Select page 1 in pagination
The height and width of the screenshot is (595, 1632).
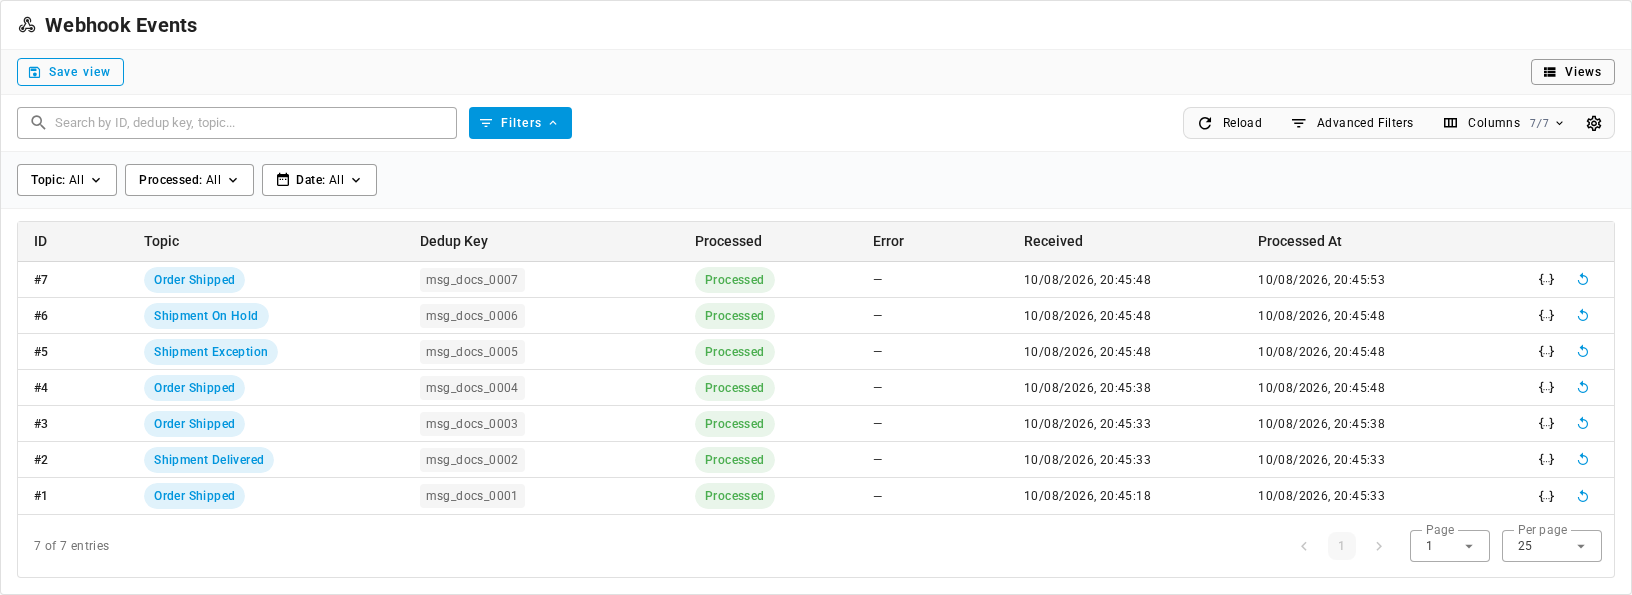tap(1342, 546)
